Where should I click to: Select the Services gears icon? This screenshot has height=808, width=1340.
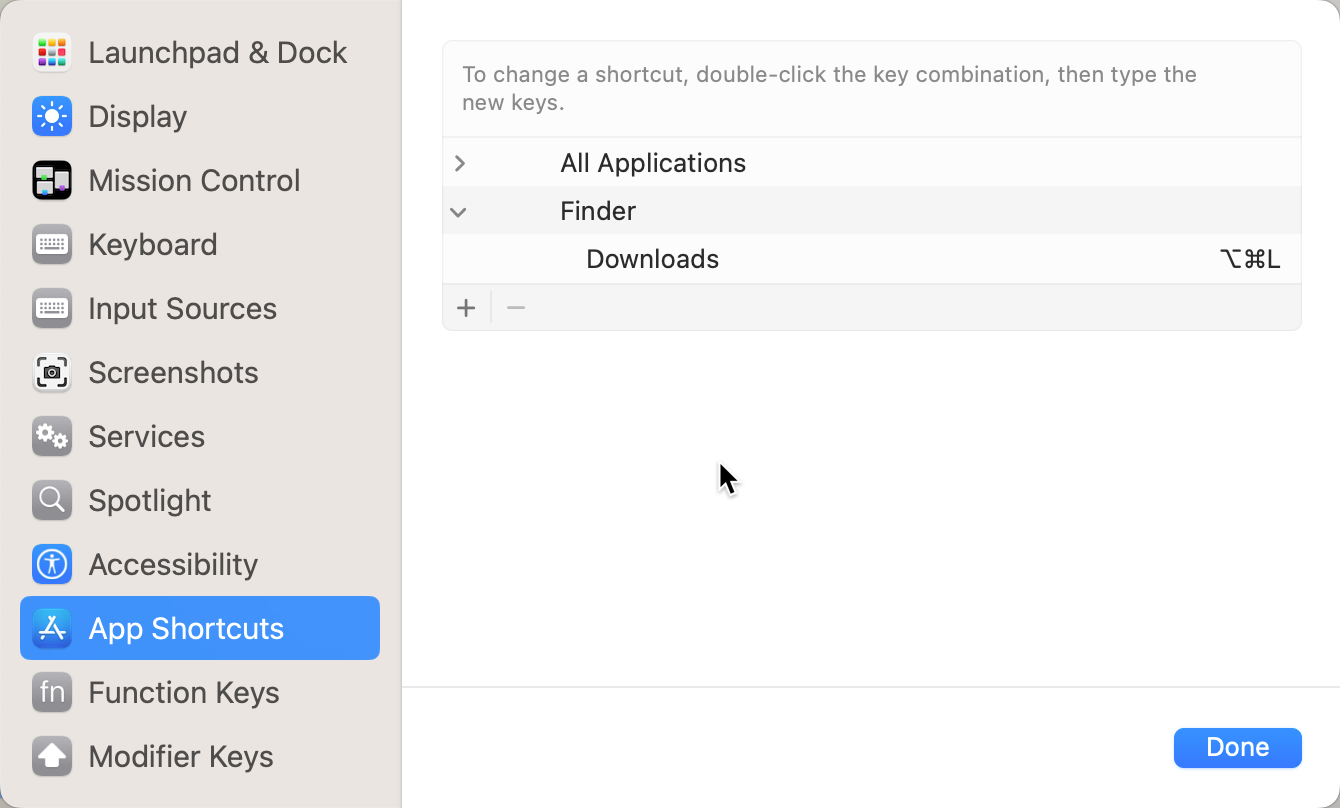[51, 436]
